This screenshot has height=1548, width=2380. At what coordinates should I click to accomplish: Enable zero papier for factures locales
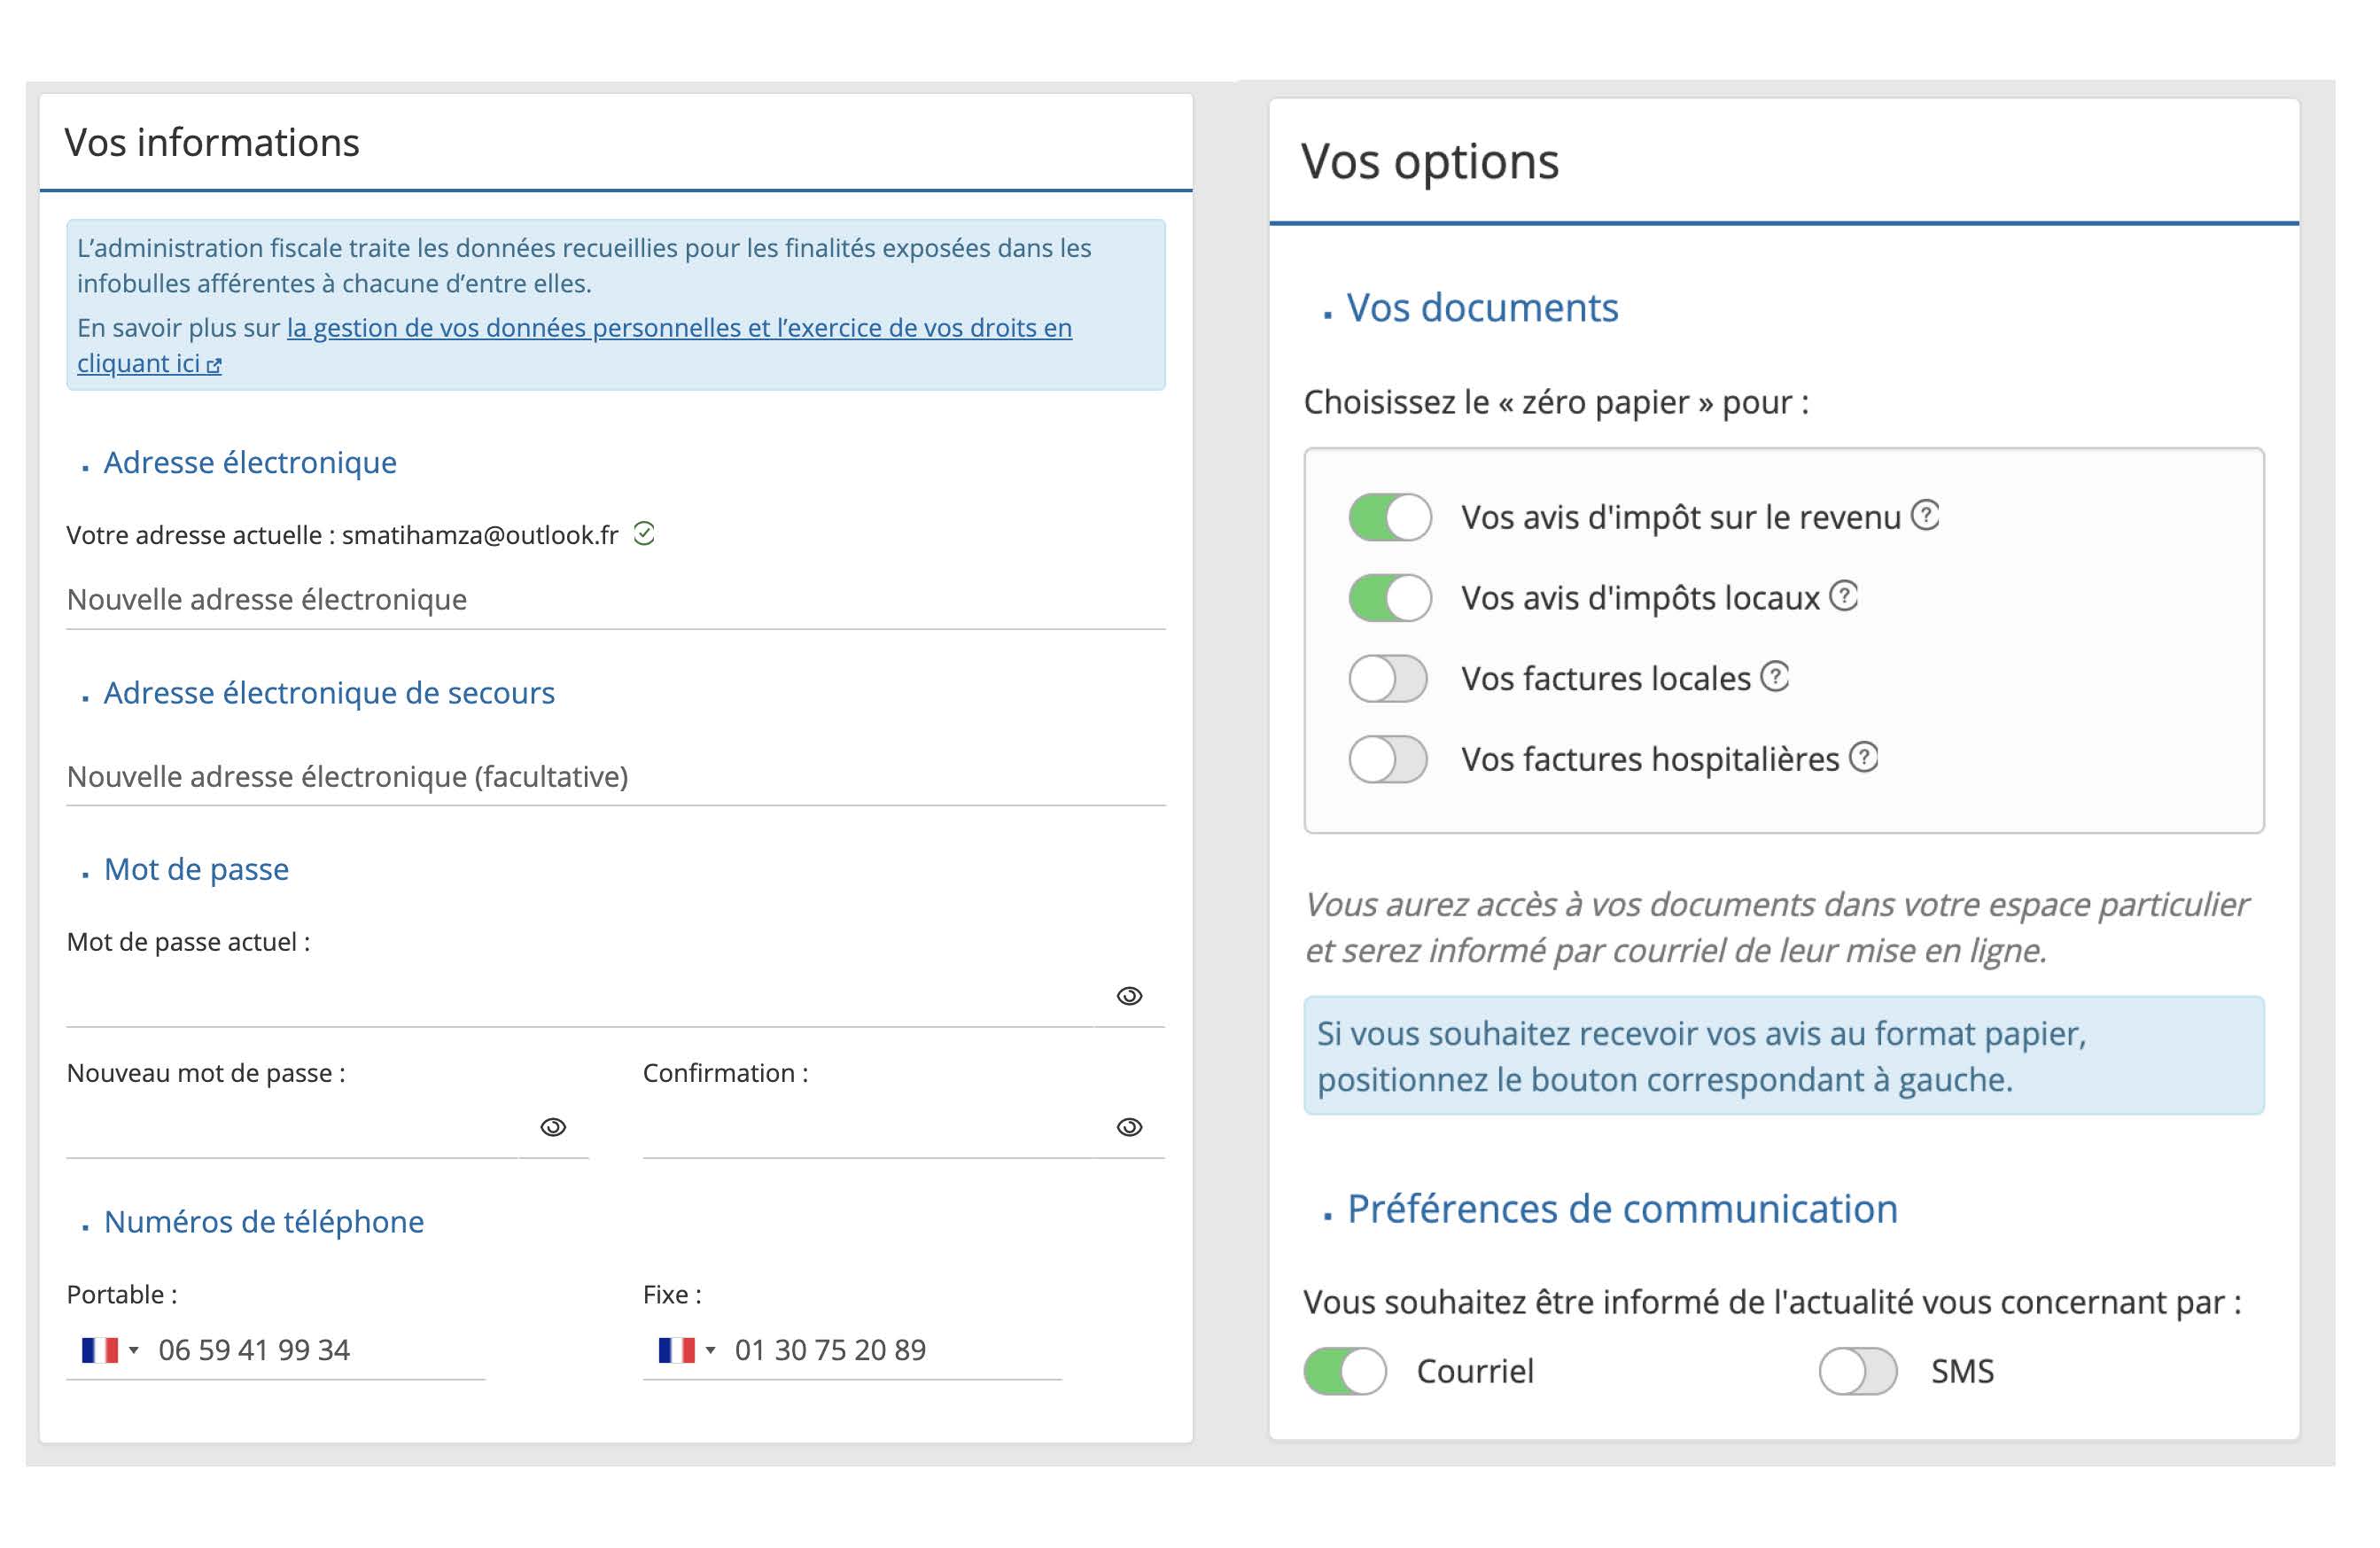(1387, 679)
